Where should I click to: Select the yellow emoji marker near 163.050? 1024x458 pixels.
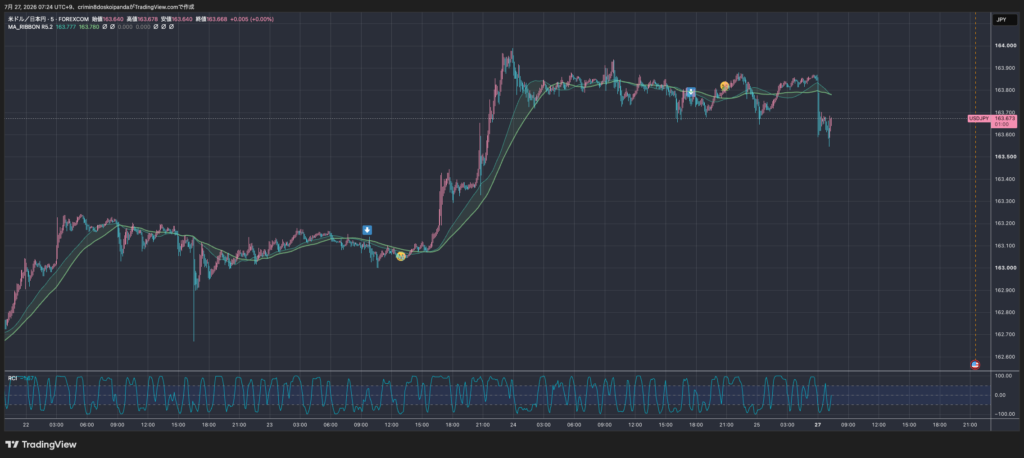point(401,256)
